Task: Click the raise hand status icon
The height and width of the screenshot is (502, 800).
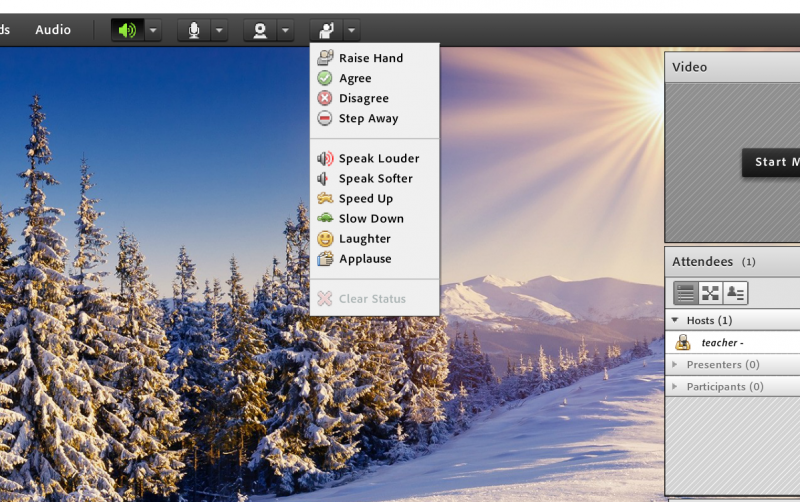Action: click(325, 30)
